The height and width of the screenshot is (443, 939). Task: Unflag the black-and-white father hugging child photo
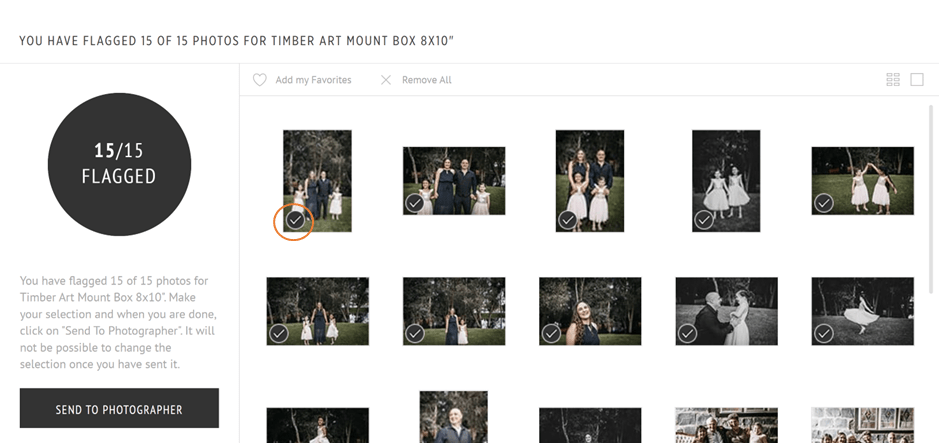point(688,334)
